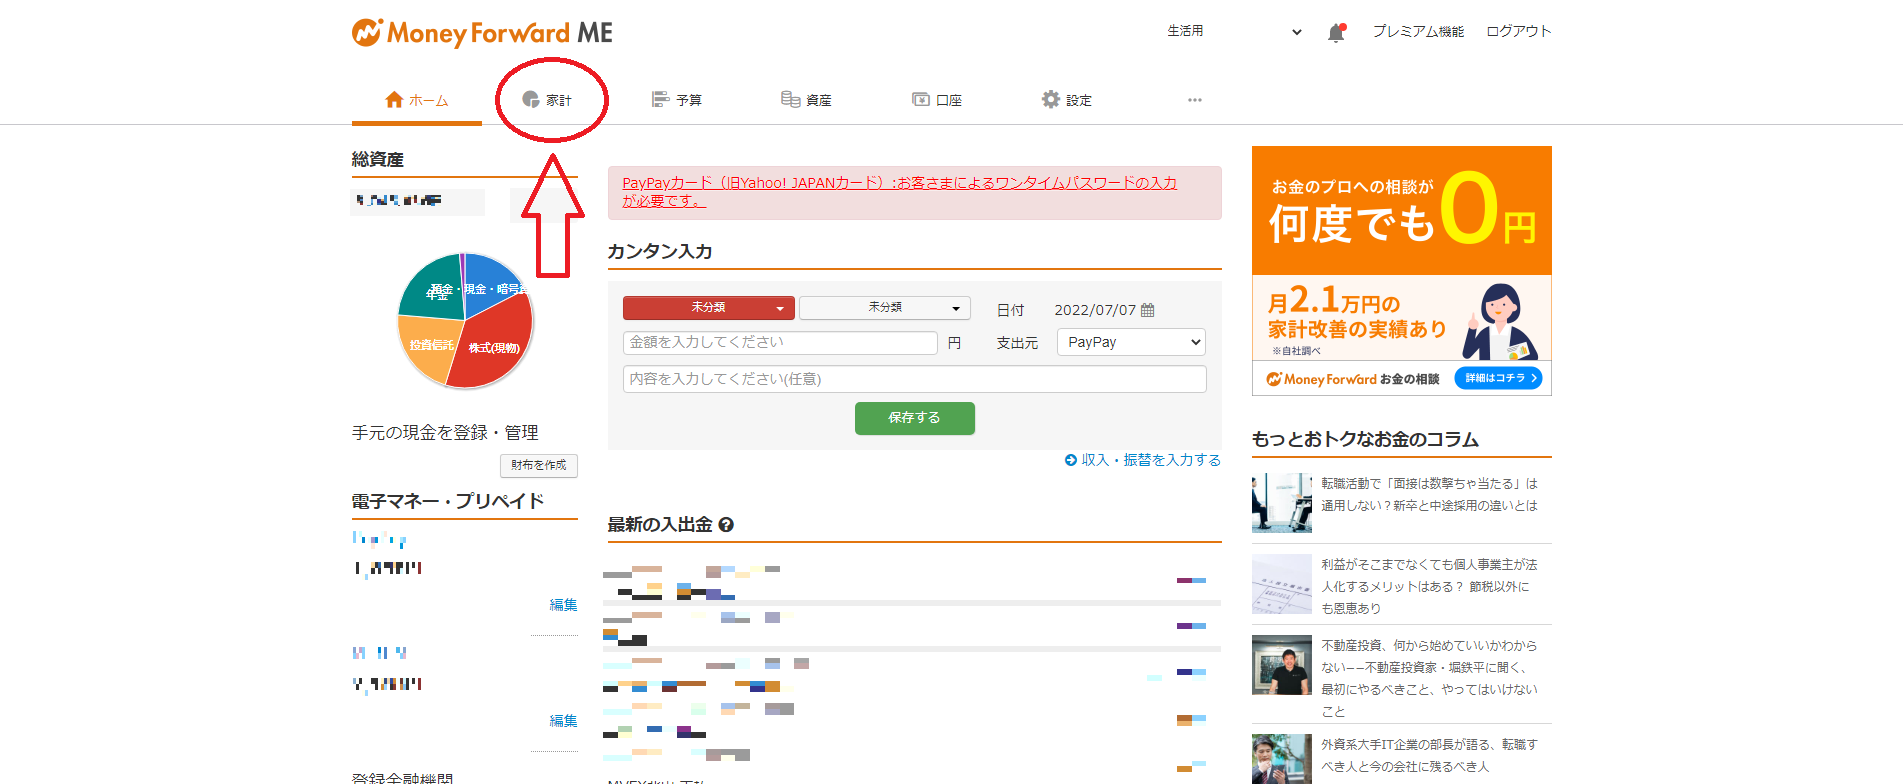Open the PayPayカード one-time password alert link
This screenshot has width=1903, height=784.
click(900, 192)
